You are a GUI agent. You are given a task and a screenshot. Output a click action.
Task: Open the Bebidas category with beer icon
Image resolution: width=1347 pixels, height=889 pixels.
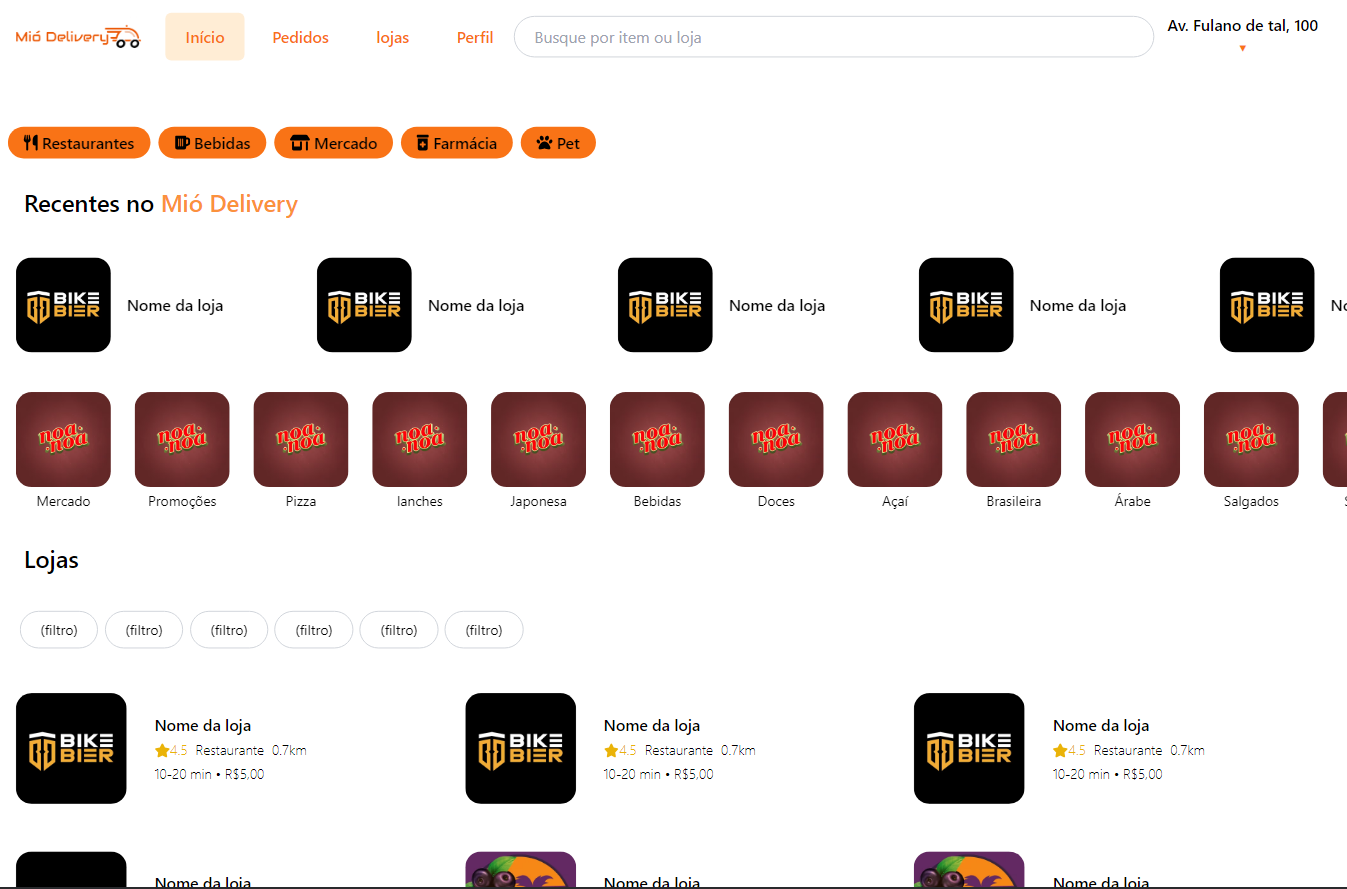(x=212, y=143)
